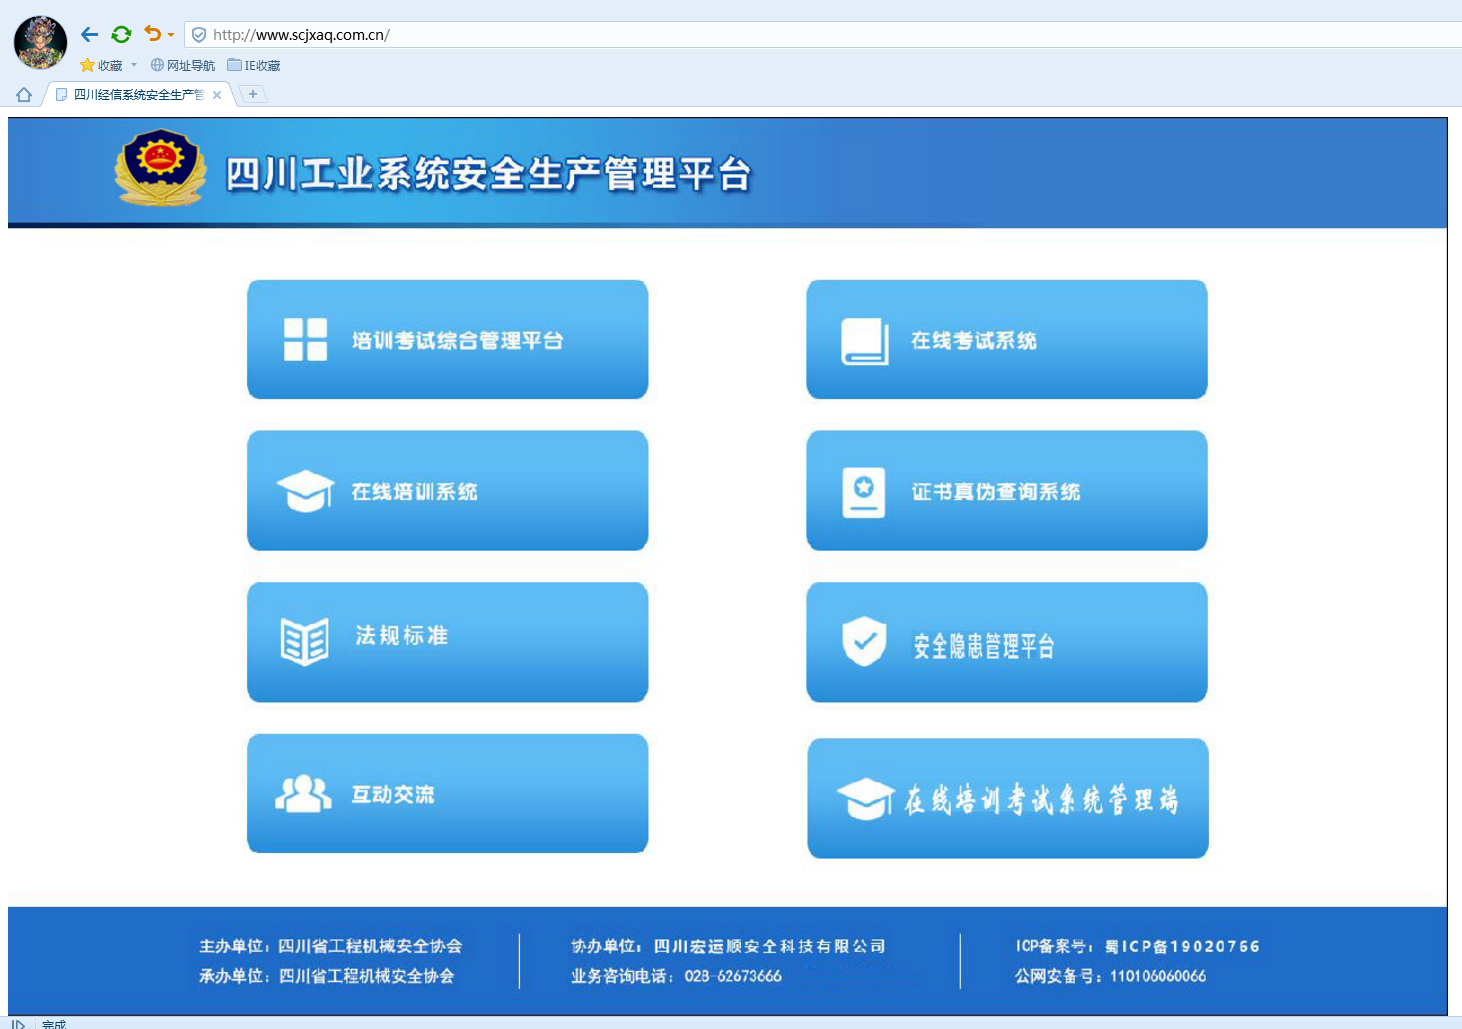The width and height of the screenshot is (1462, 1029).
Task: Open the 网址导航 bookmark
Action: [183, 66]
